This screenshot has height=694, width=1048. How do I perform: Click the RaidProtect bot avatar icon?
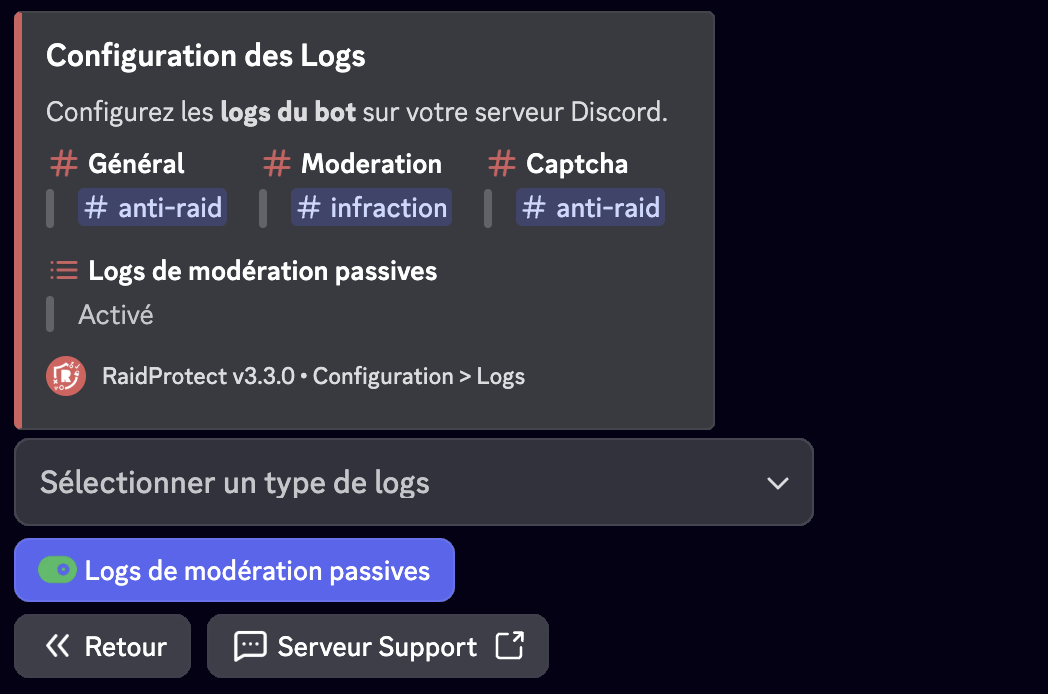(64, 376)
